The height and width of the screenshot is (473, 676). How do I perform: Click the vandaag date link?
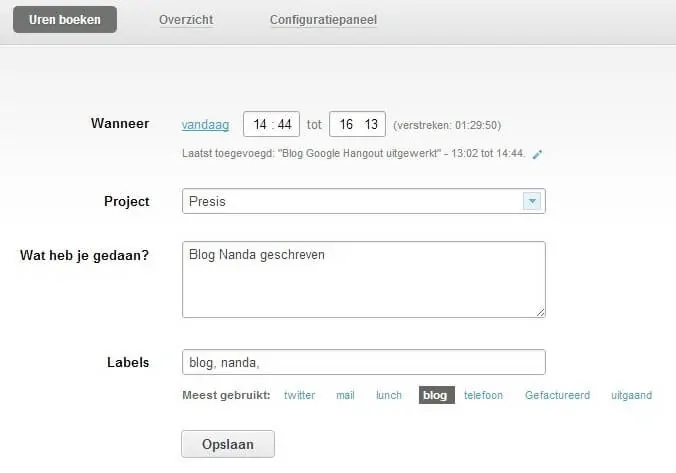coord(205,125)
